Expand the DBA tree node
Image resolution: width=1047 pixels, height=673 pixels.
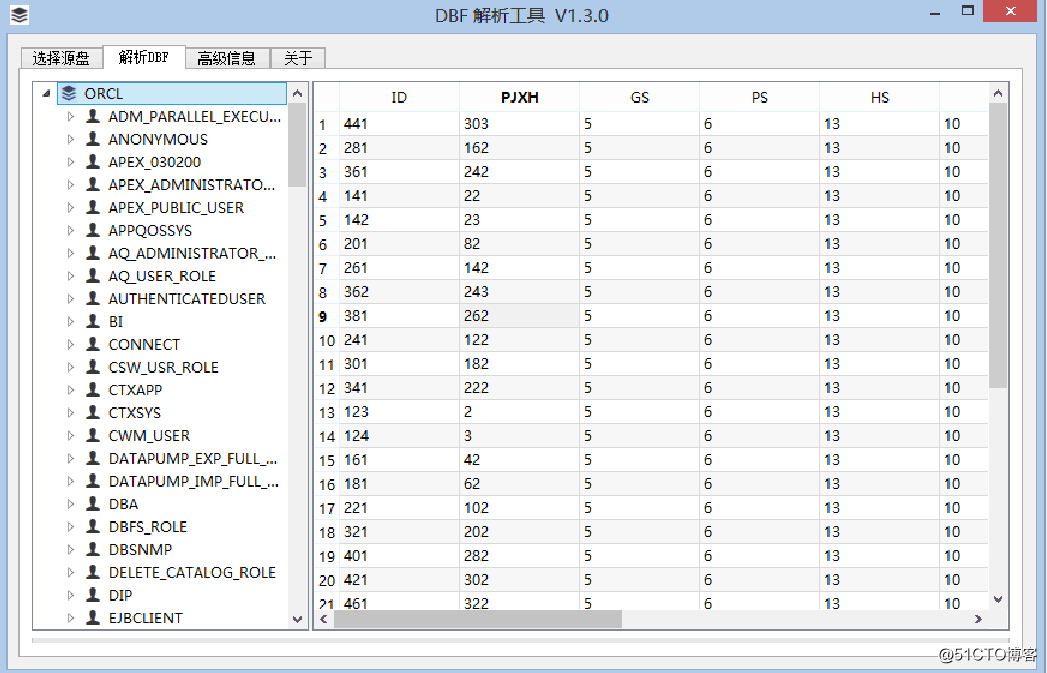[71, 504]
